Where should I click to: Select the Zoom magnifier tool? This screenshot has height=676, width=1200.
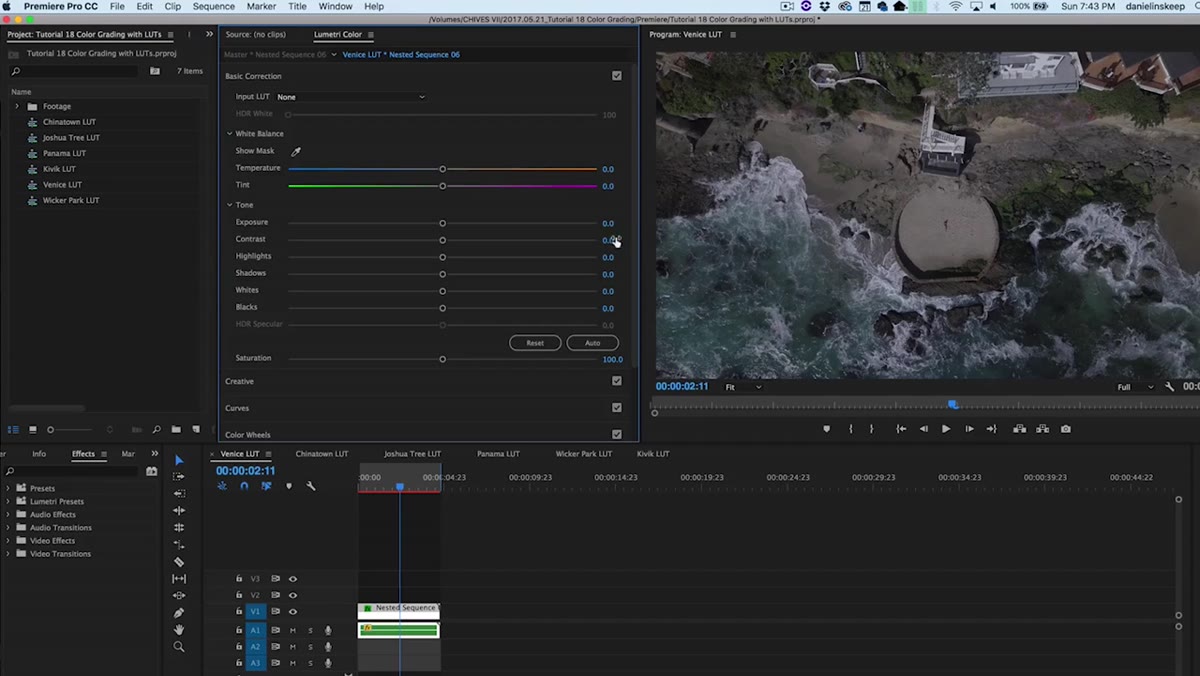pyautogui.click(x=179, y=647)
